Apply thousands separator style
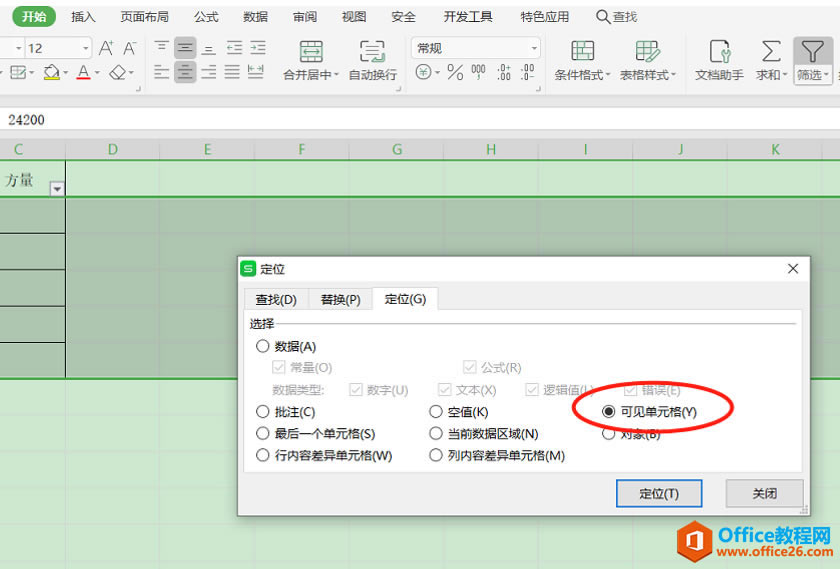 click(478, 72)
